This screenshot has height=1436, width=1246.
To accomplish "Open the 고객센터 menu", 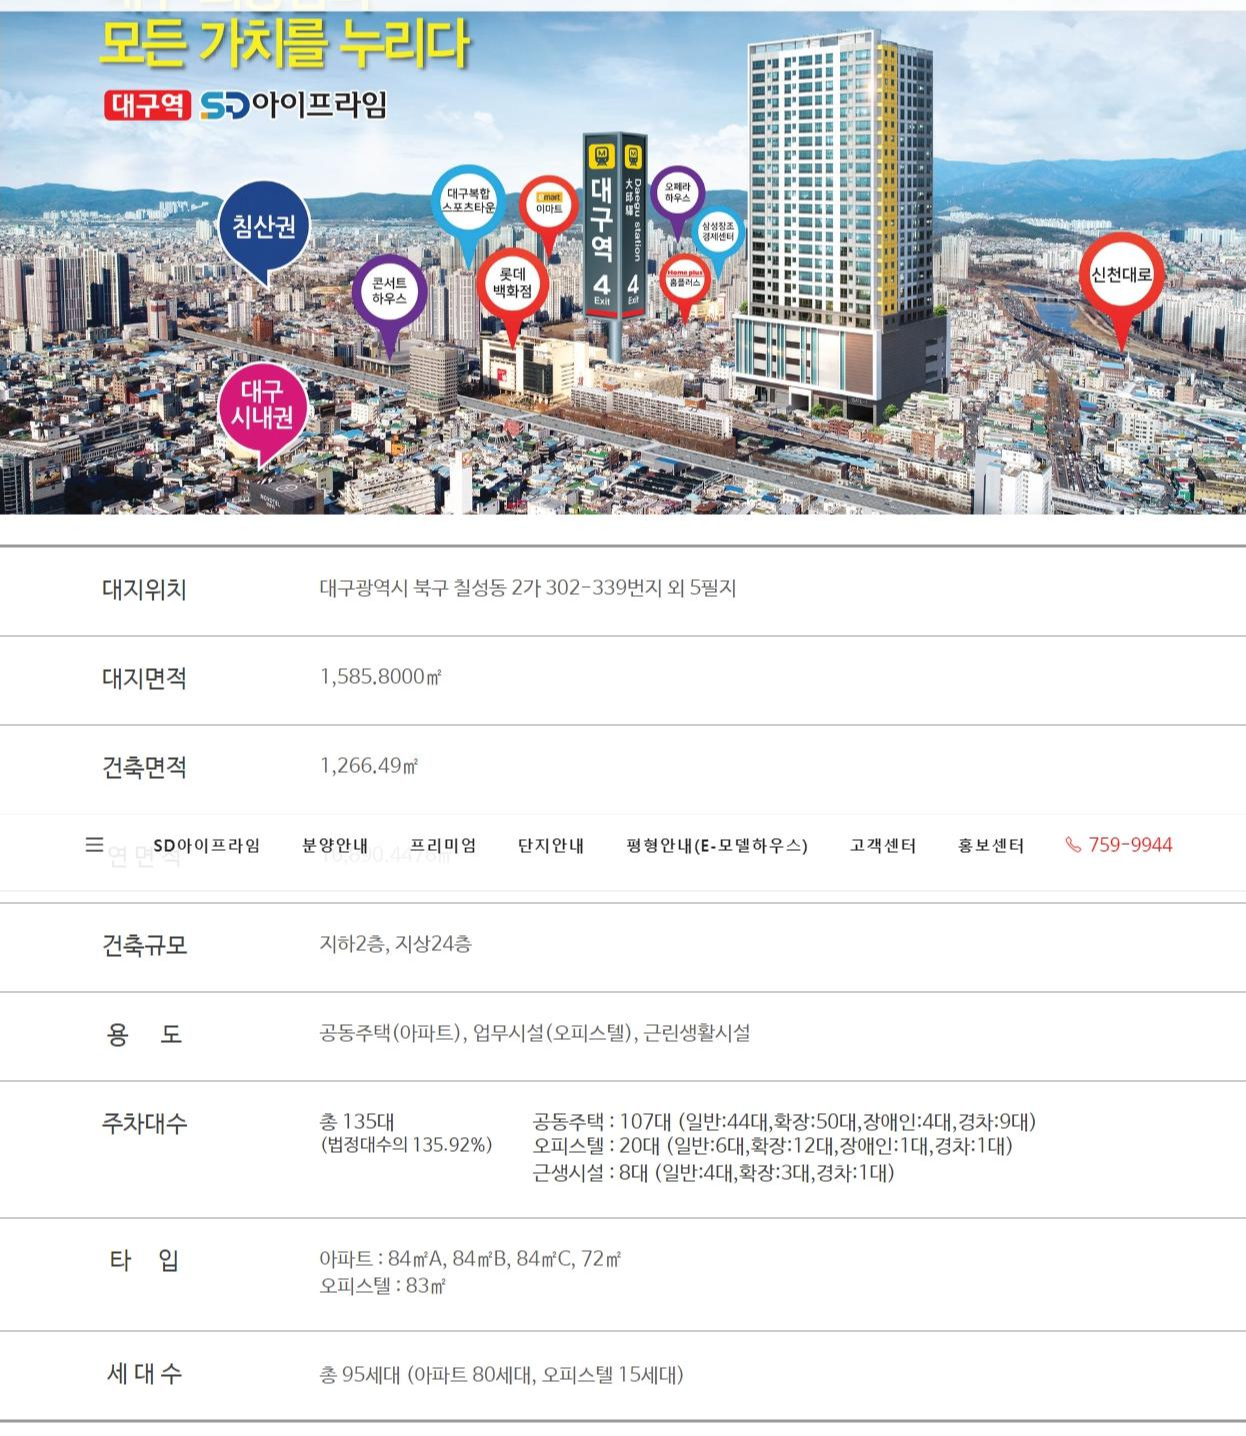I will click(x=883, y=846).
